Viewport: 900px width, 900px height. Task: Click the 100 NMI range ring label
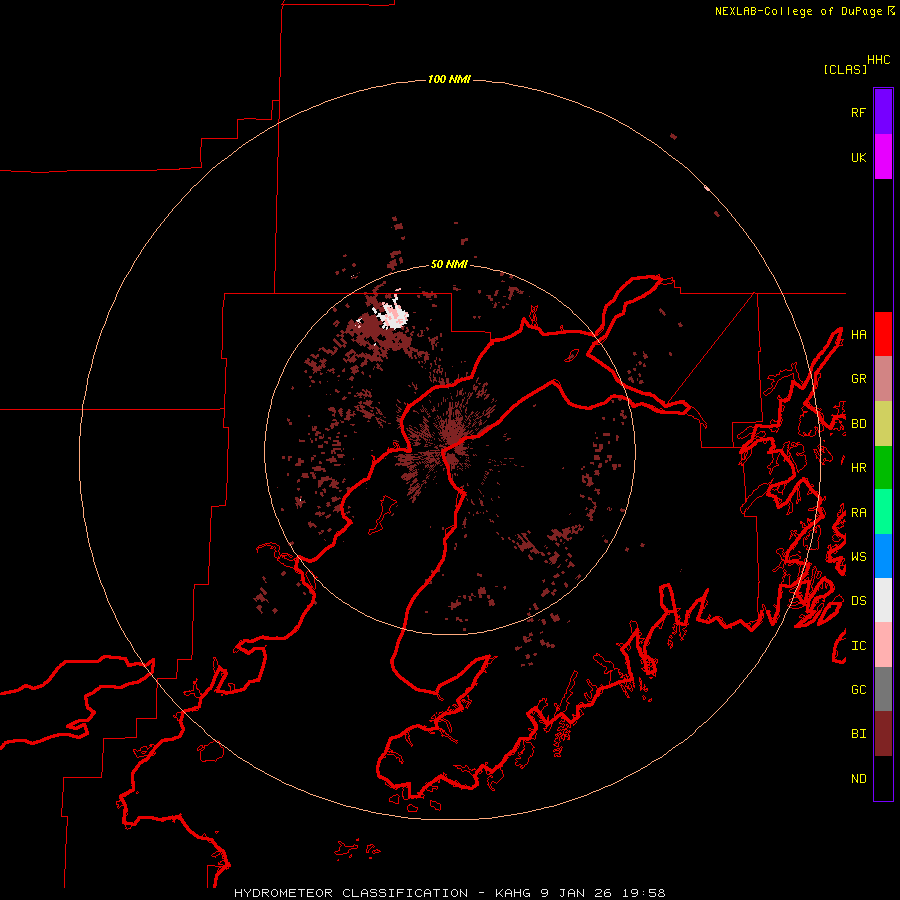tap(449, 79)
